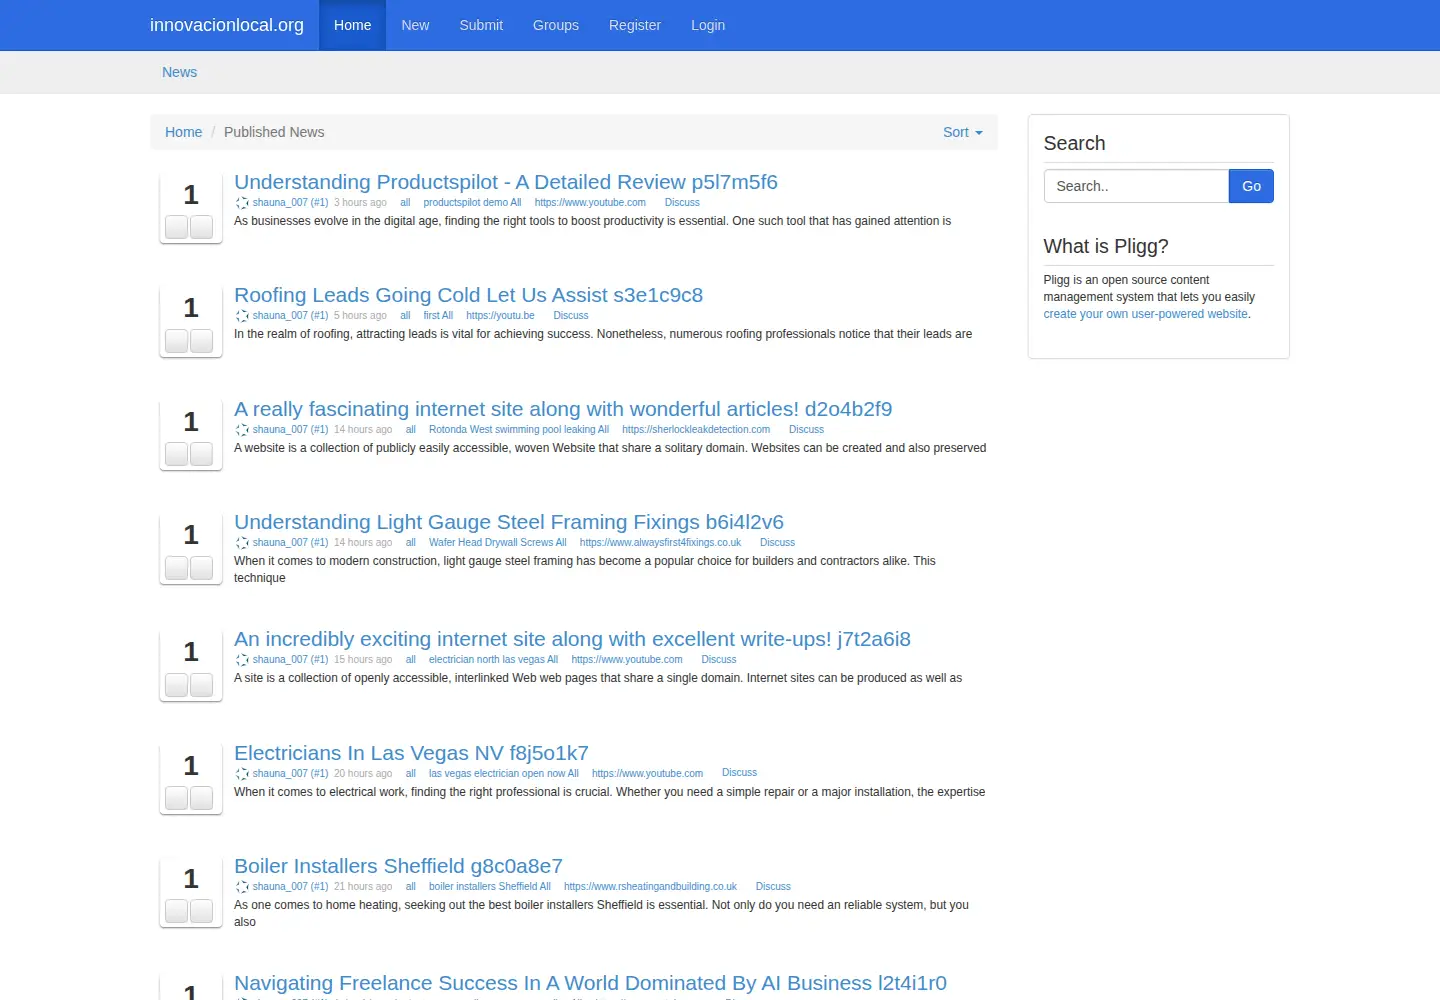Image resolution: width=1440 pixels, height=1000 pixels.
Task: Click the author avatar under Roofing Leads Going Cold
Action: (242, 316)
